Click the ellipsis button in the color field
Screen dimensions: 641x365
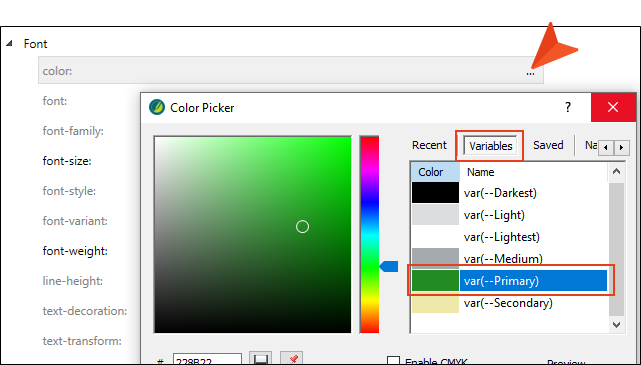point(530,74)
